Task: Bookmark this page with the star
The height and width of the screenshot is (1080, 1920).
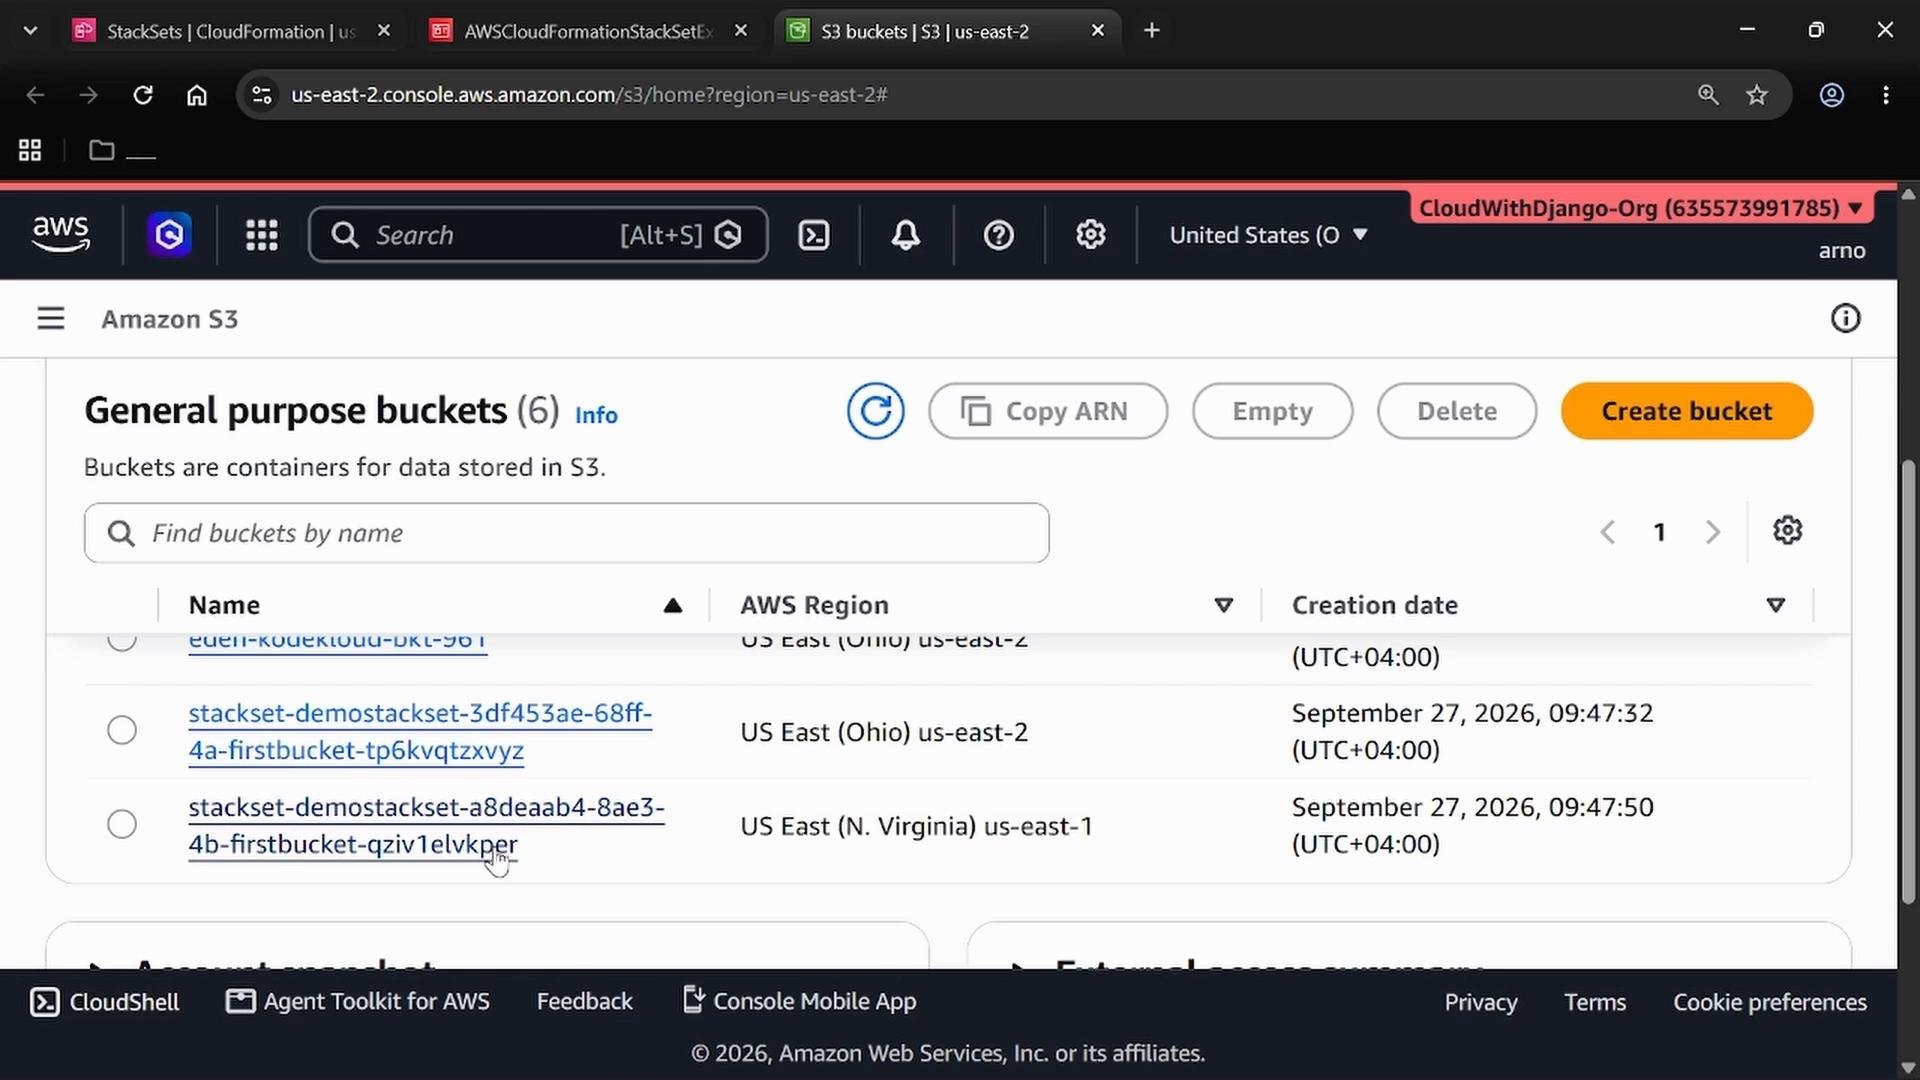Action: pos(1757,95)
